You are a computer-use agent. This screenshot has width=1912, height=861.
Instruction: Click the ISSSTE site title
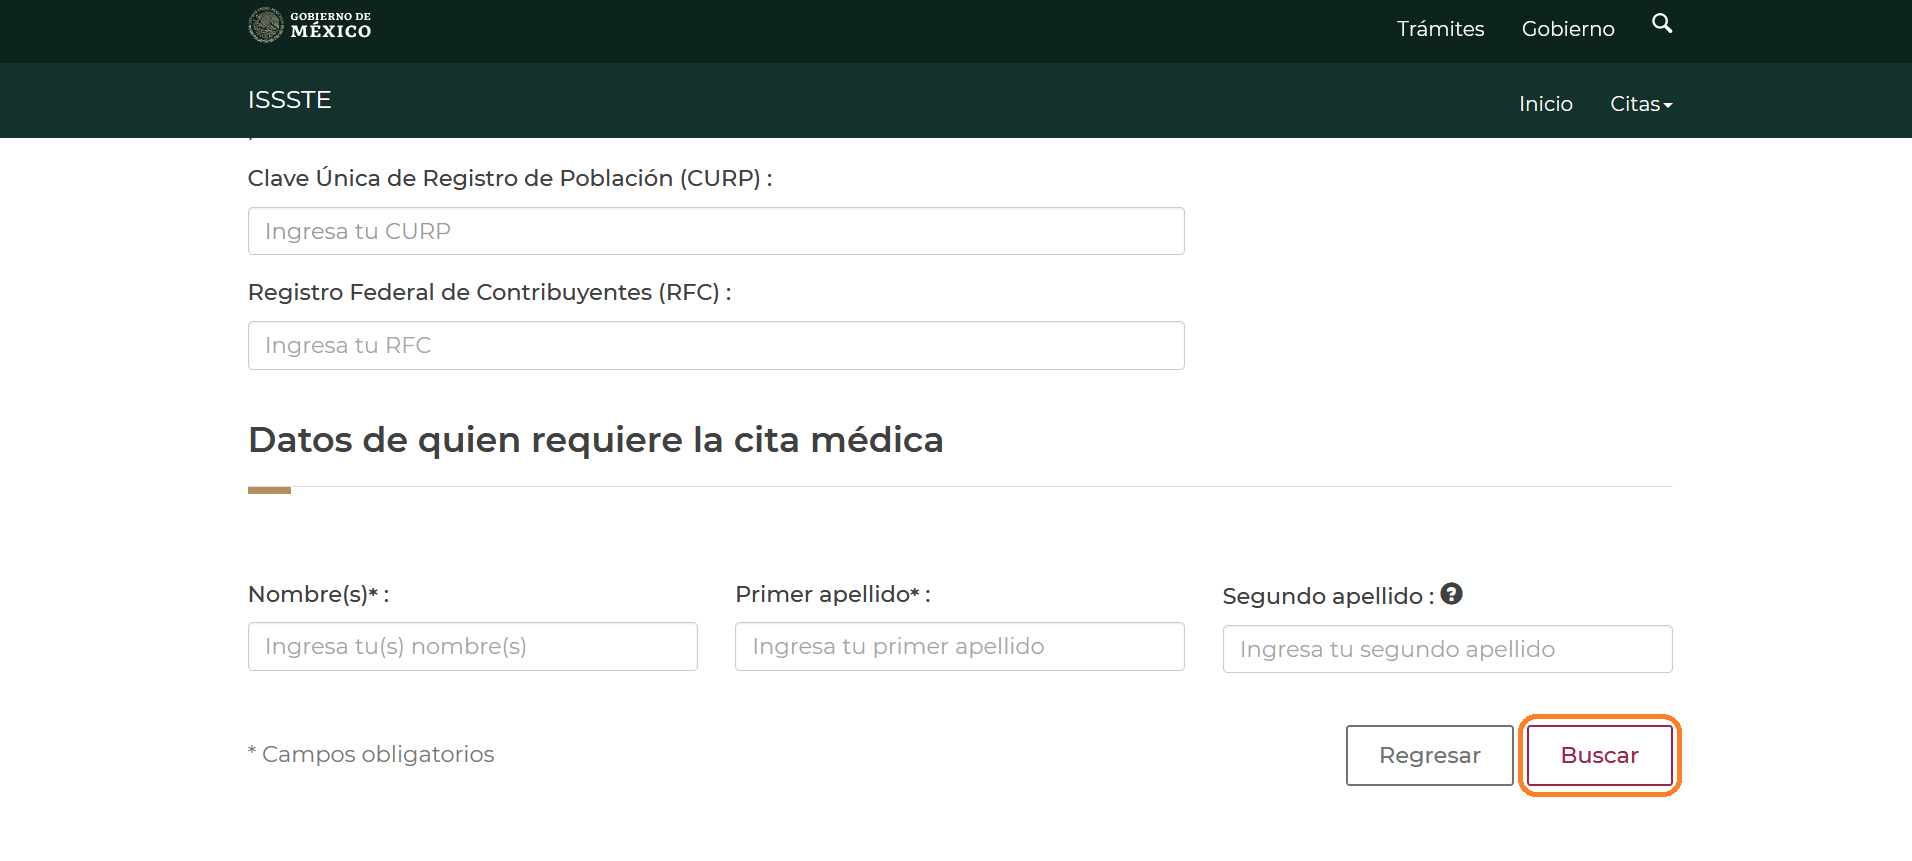[x=289, y=100]
